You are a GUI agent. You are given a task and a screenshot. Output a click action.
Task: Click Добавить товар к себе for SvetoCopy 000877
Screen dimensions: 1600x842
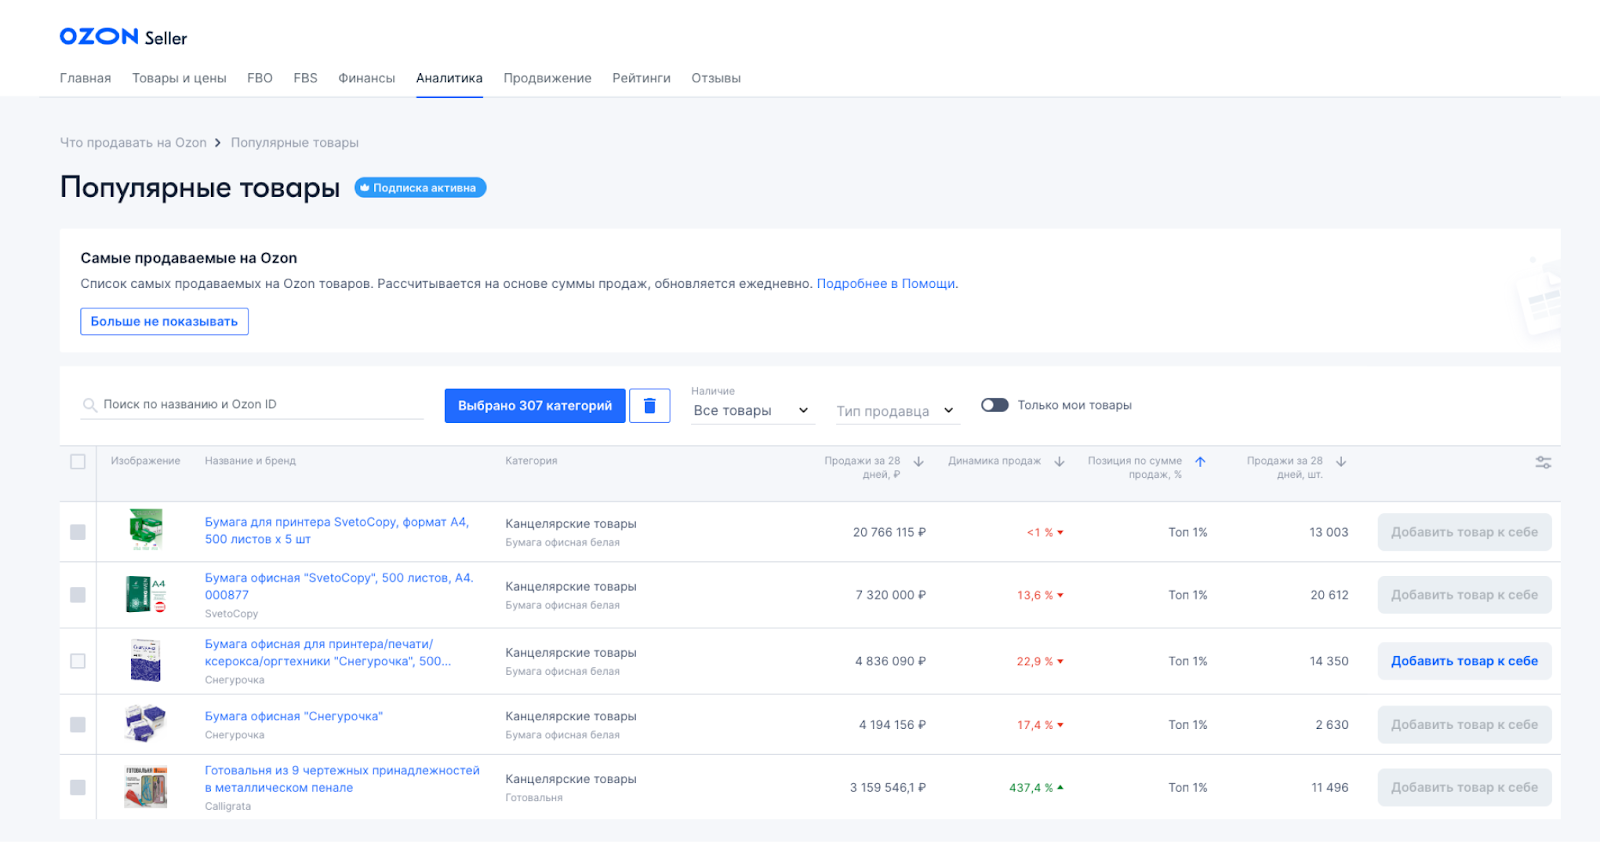[1464, 595]
